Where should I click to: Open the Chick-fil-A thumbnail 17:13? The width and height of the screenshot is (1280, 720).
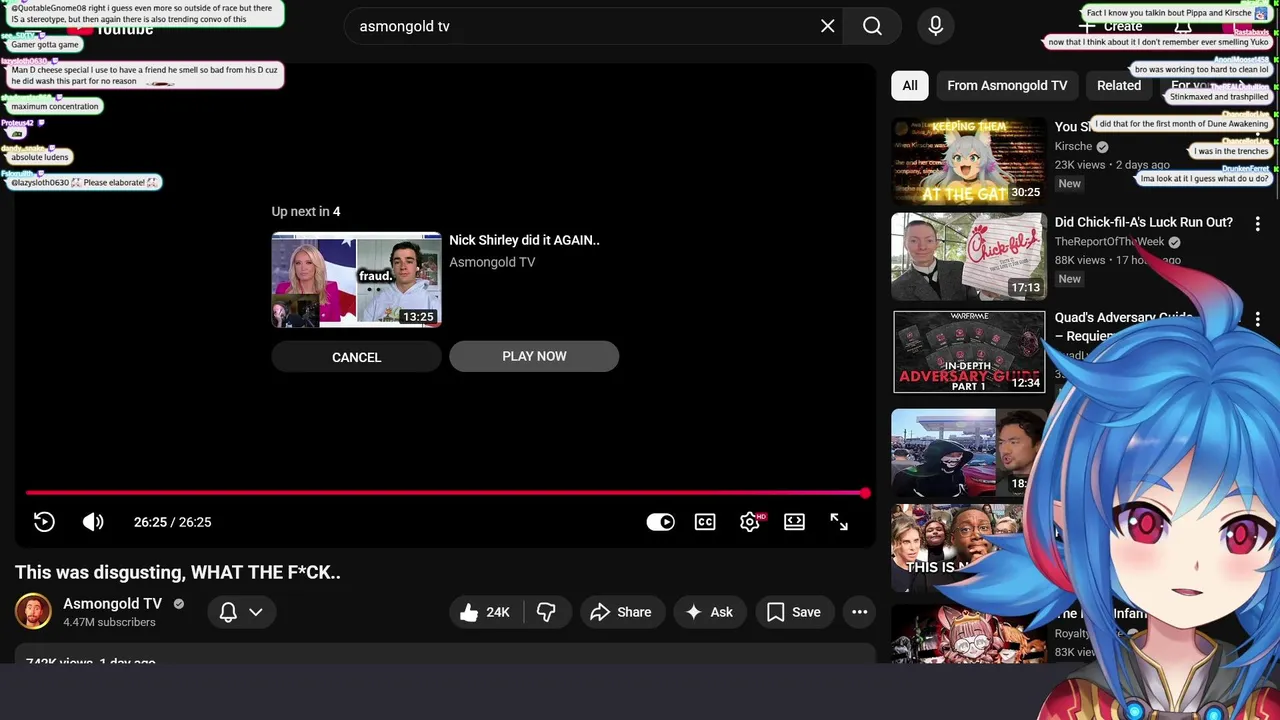(x=969, y=256)
